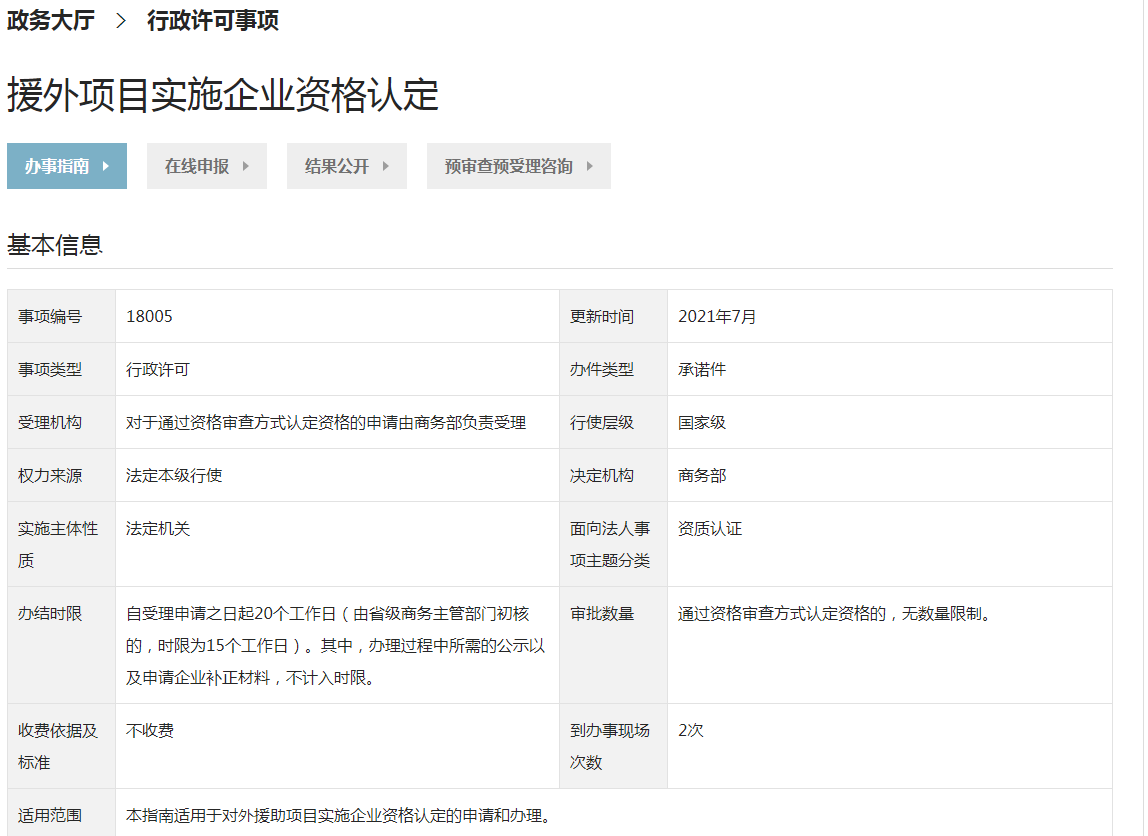1148x836 pixels.
Task: Select the 结果公开 button
Action: click(x=337, y=167)
